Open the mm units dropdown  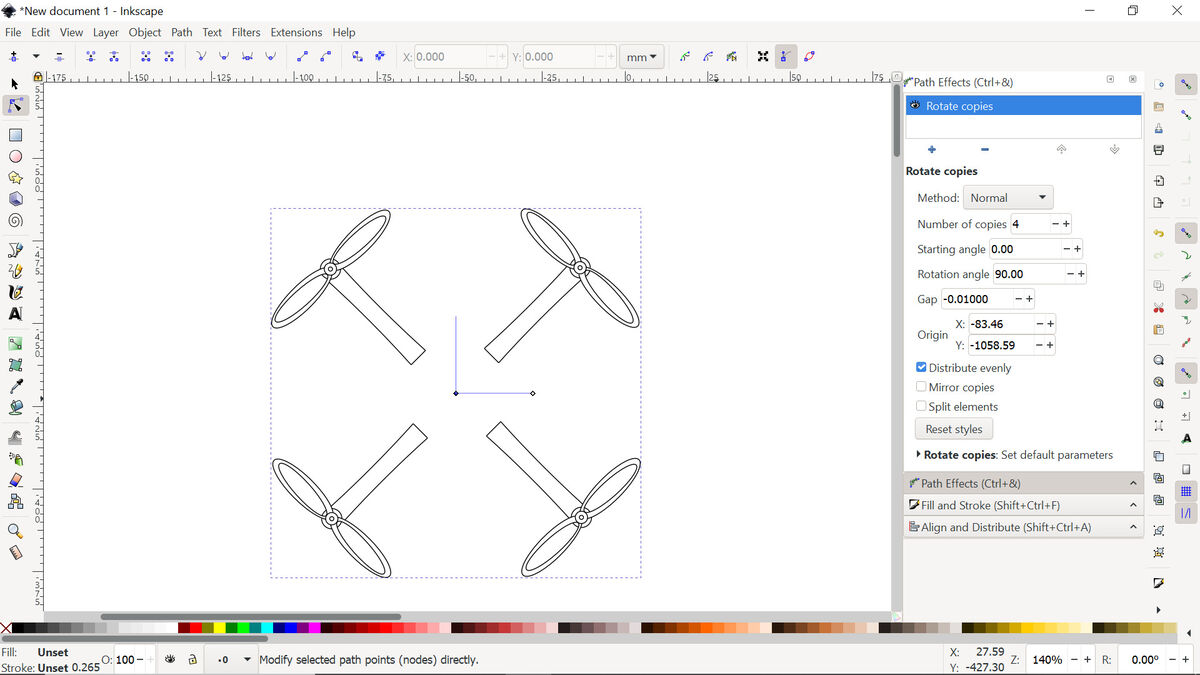642,57
